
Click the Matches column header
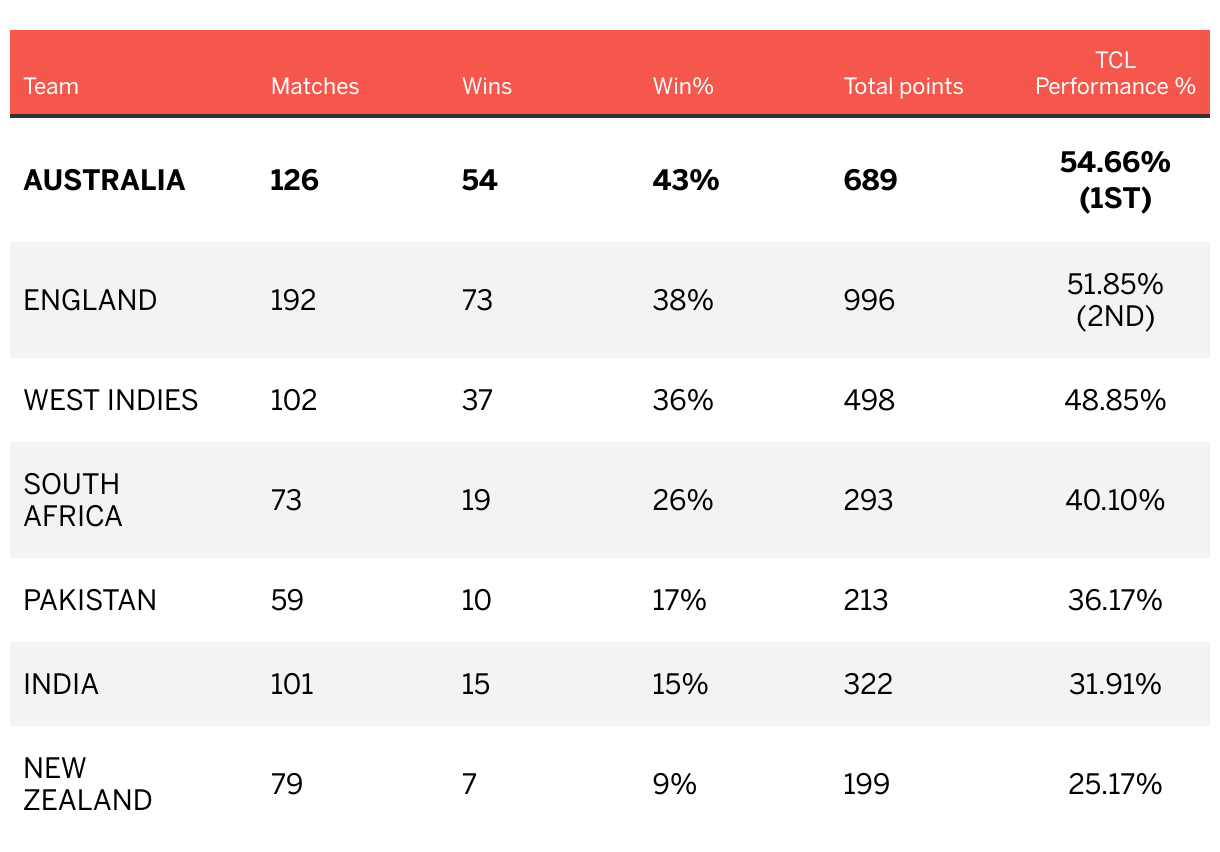tap(315, 86)
